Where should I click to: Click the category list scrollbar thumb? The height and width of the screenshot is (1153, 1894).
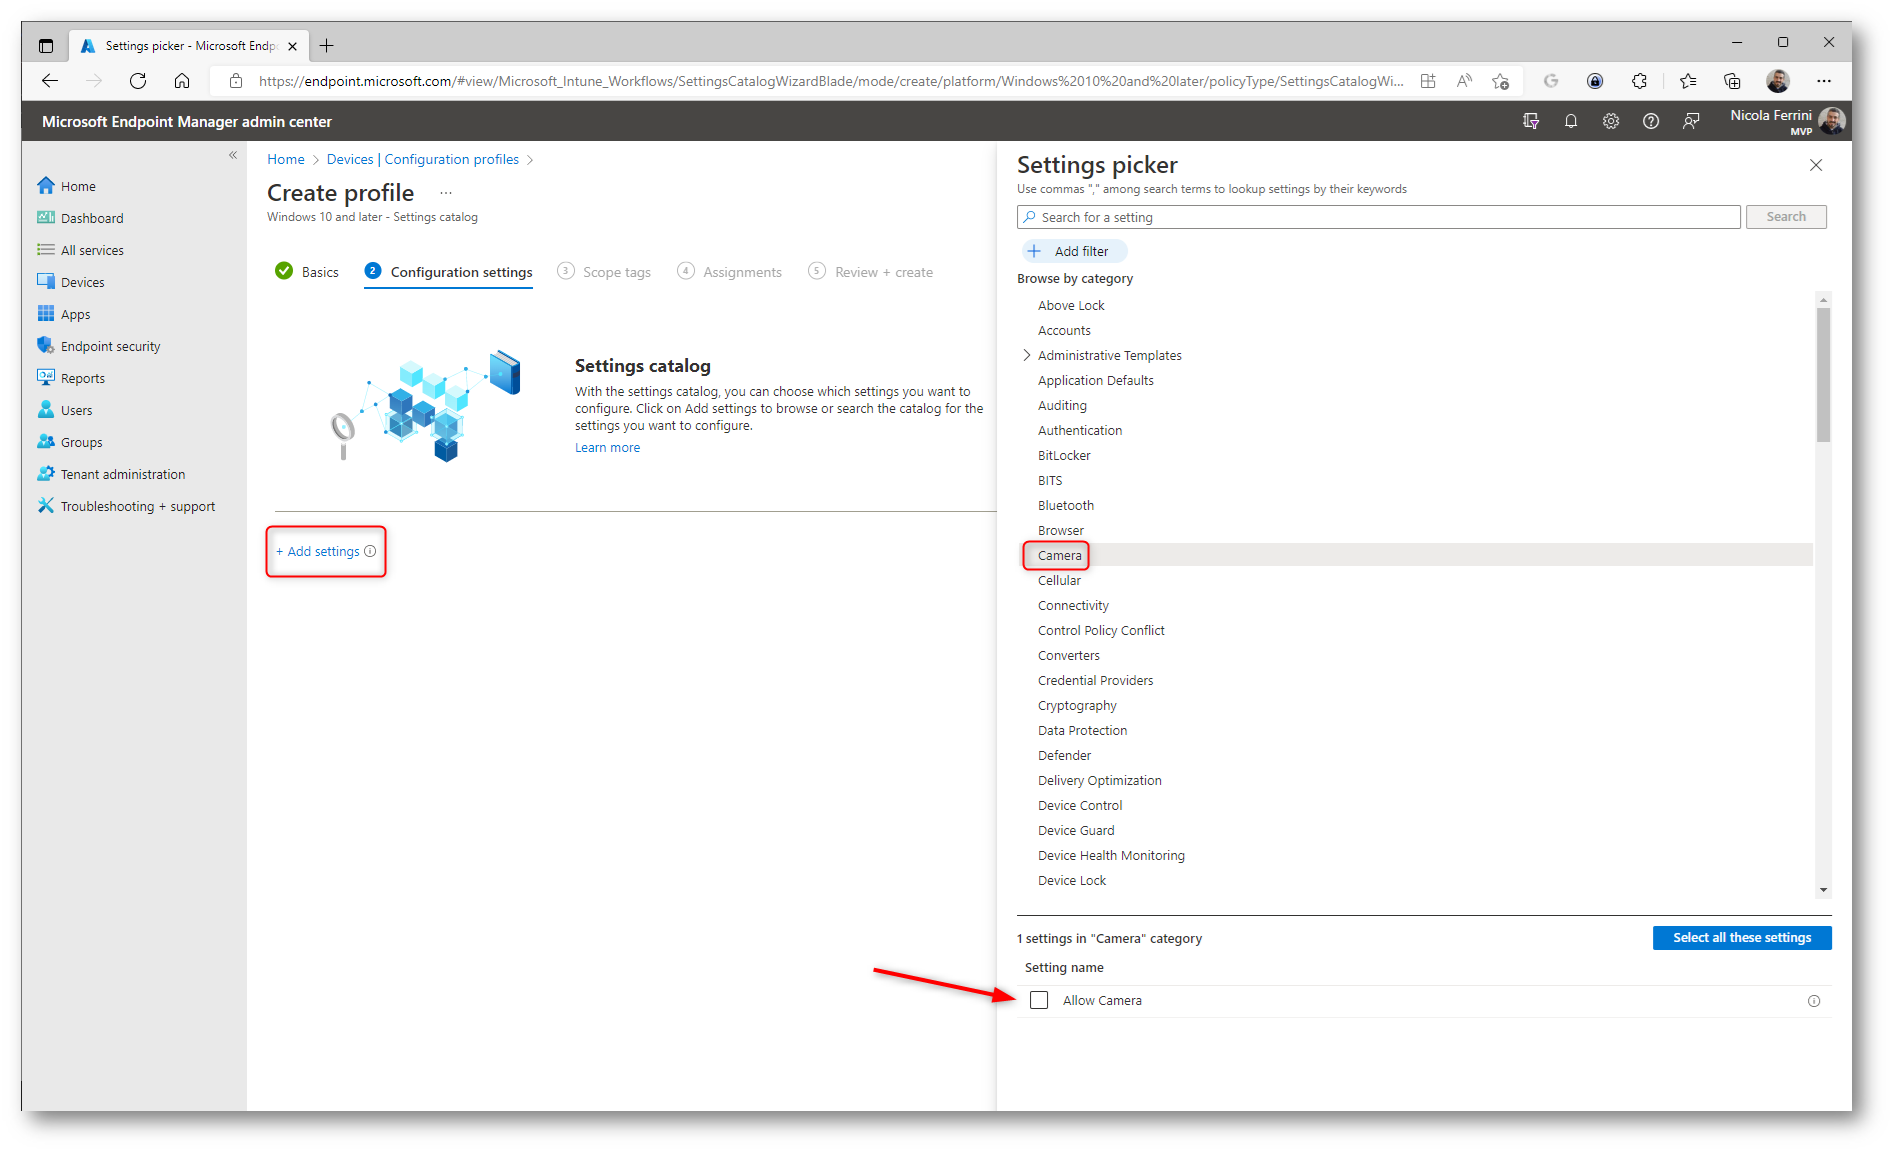pyautogui.click(x=1823, y=375)
